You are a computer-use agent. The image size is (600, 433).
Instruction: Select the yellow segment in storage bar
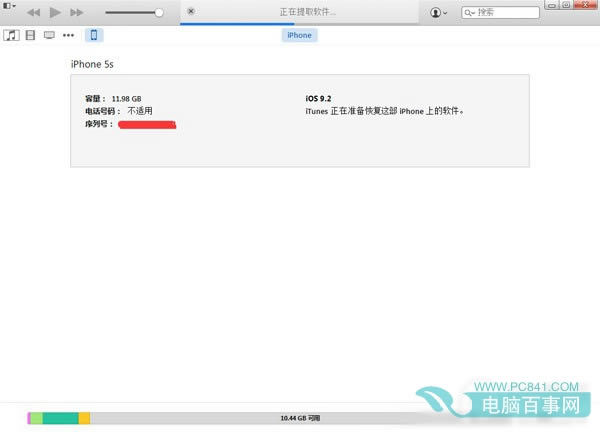[85, 418]
